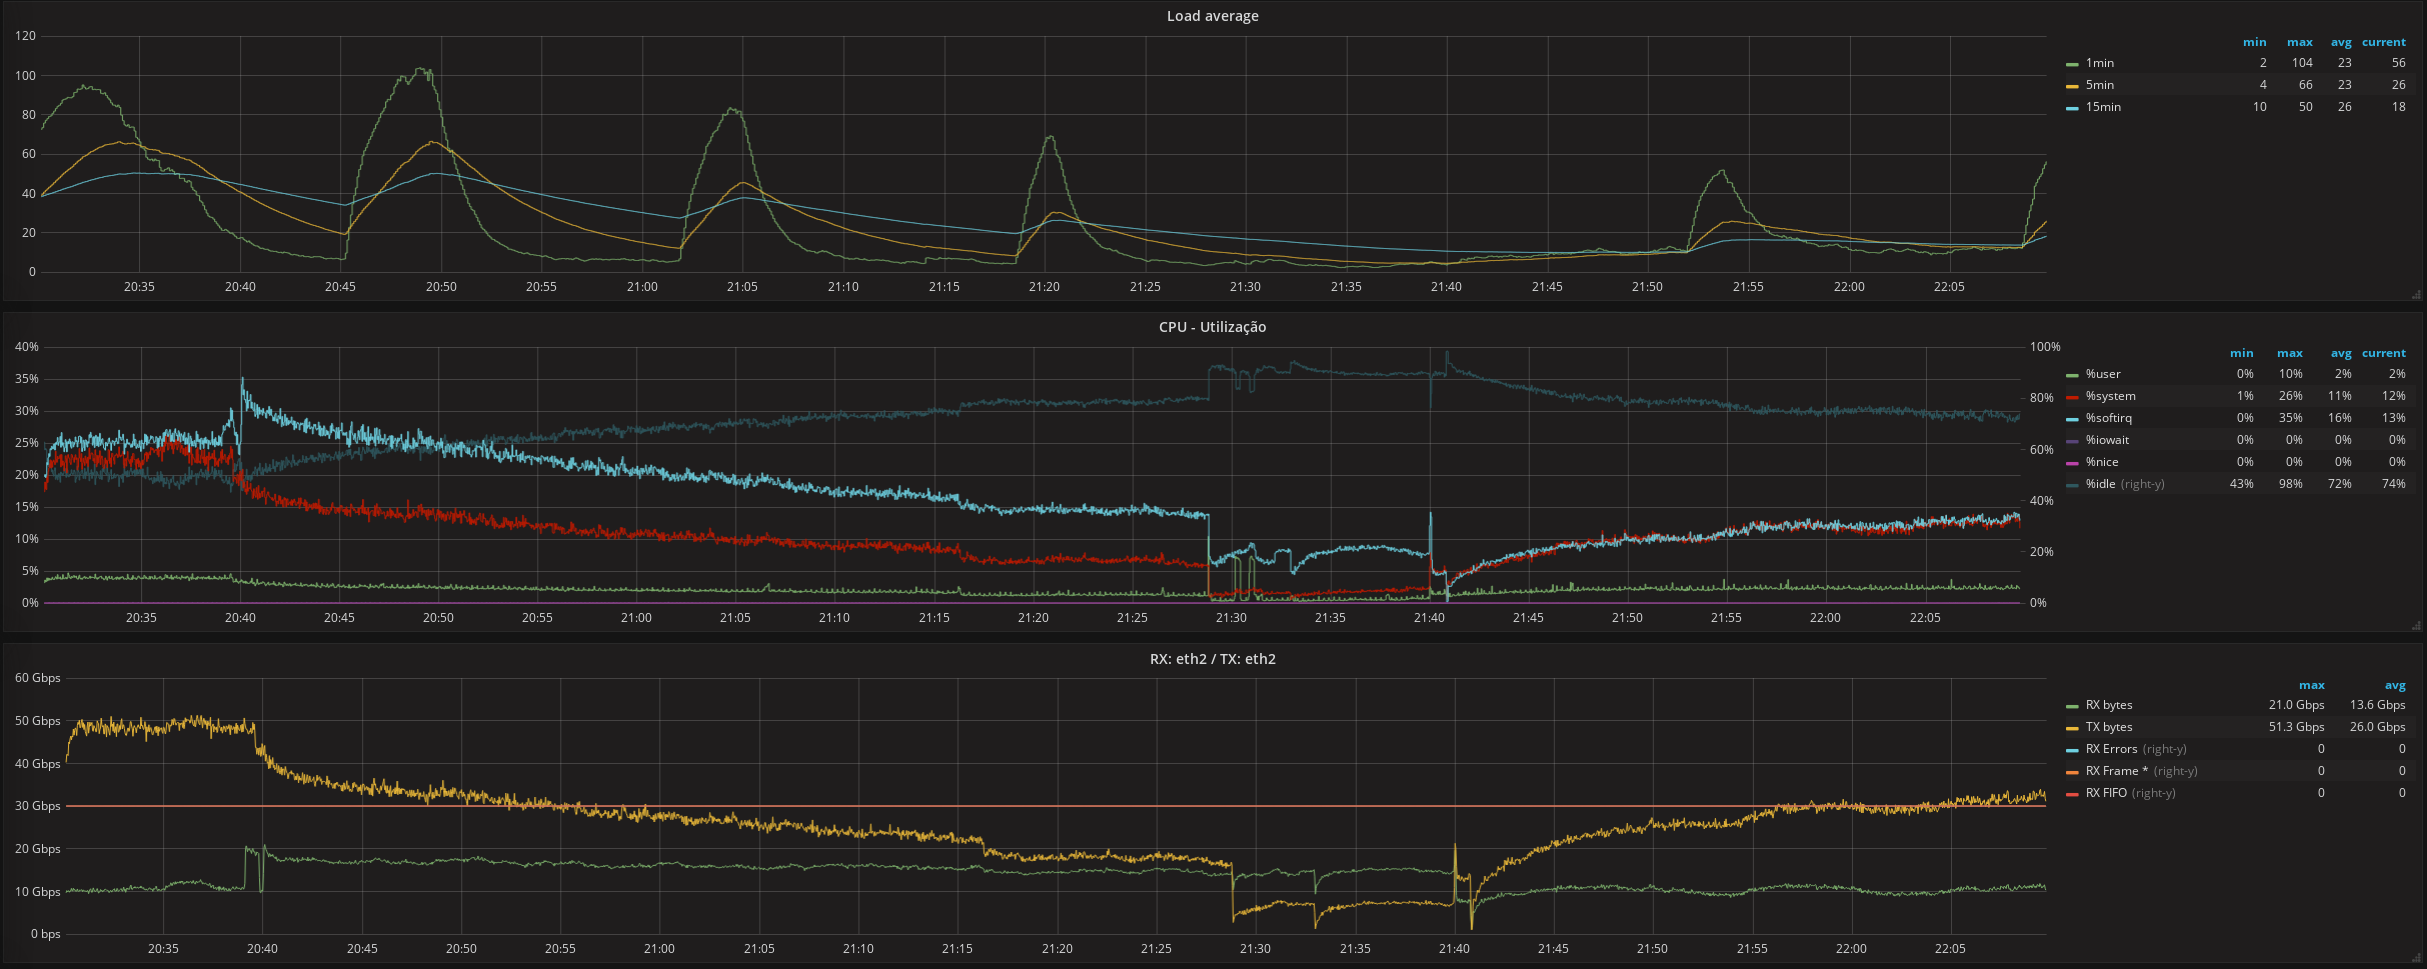Click the 1min max value 104

(x=2302, y=63)
